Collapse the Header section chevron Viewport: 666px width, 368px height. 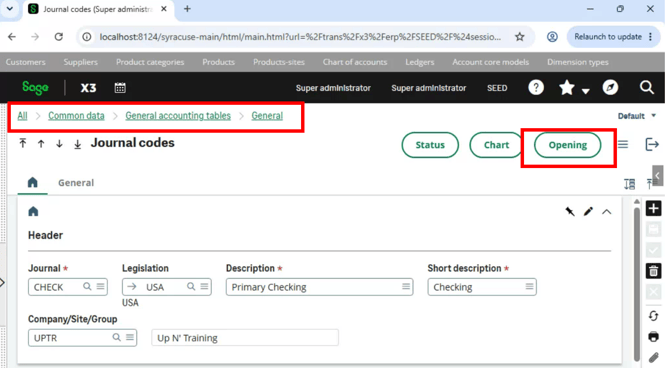click(x=607, y=212)
